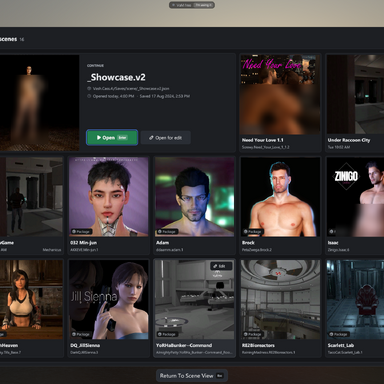Click the 032 Min-jun title
The image size is (384, 384).
[83, 243]
